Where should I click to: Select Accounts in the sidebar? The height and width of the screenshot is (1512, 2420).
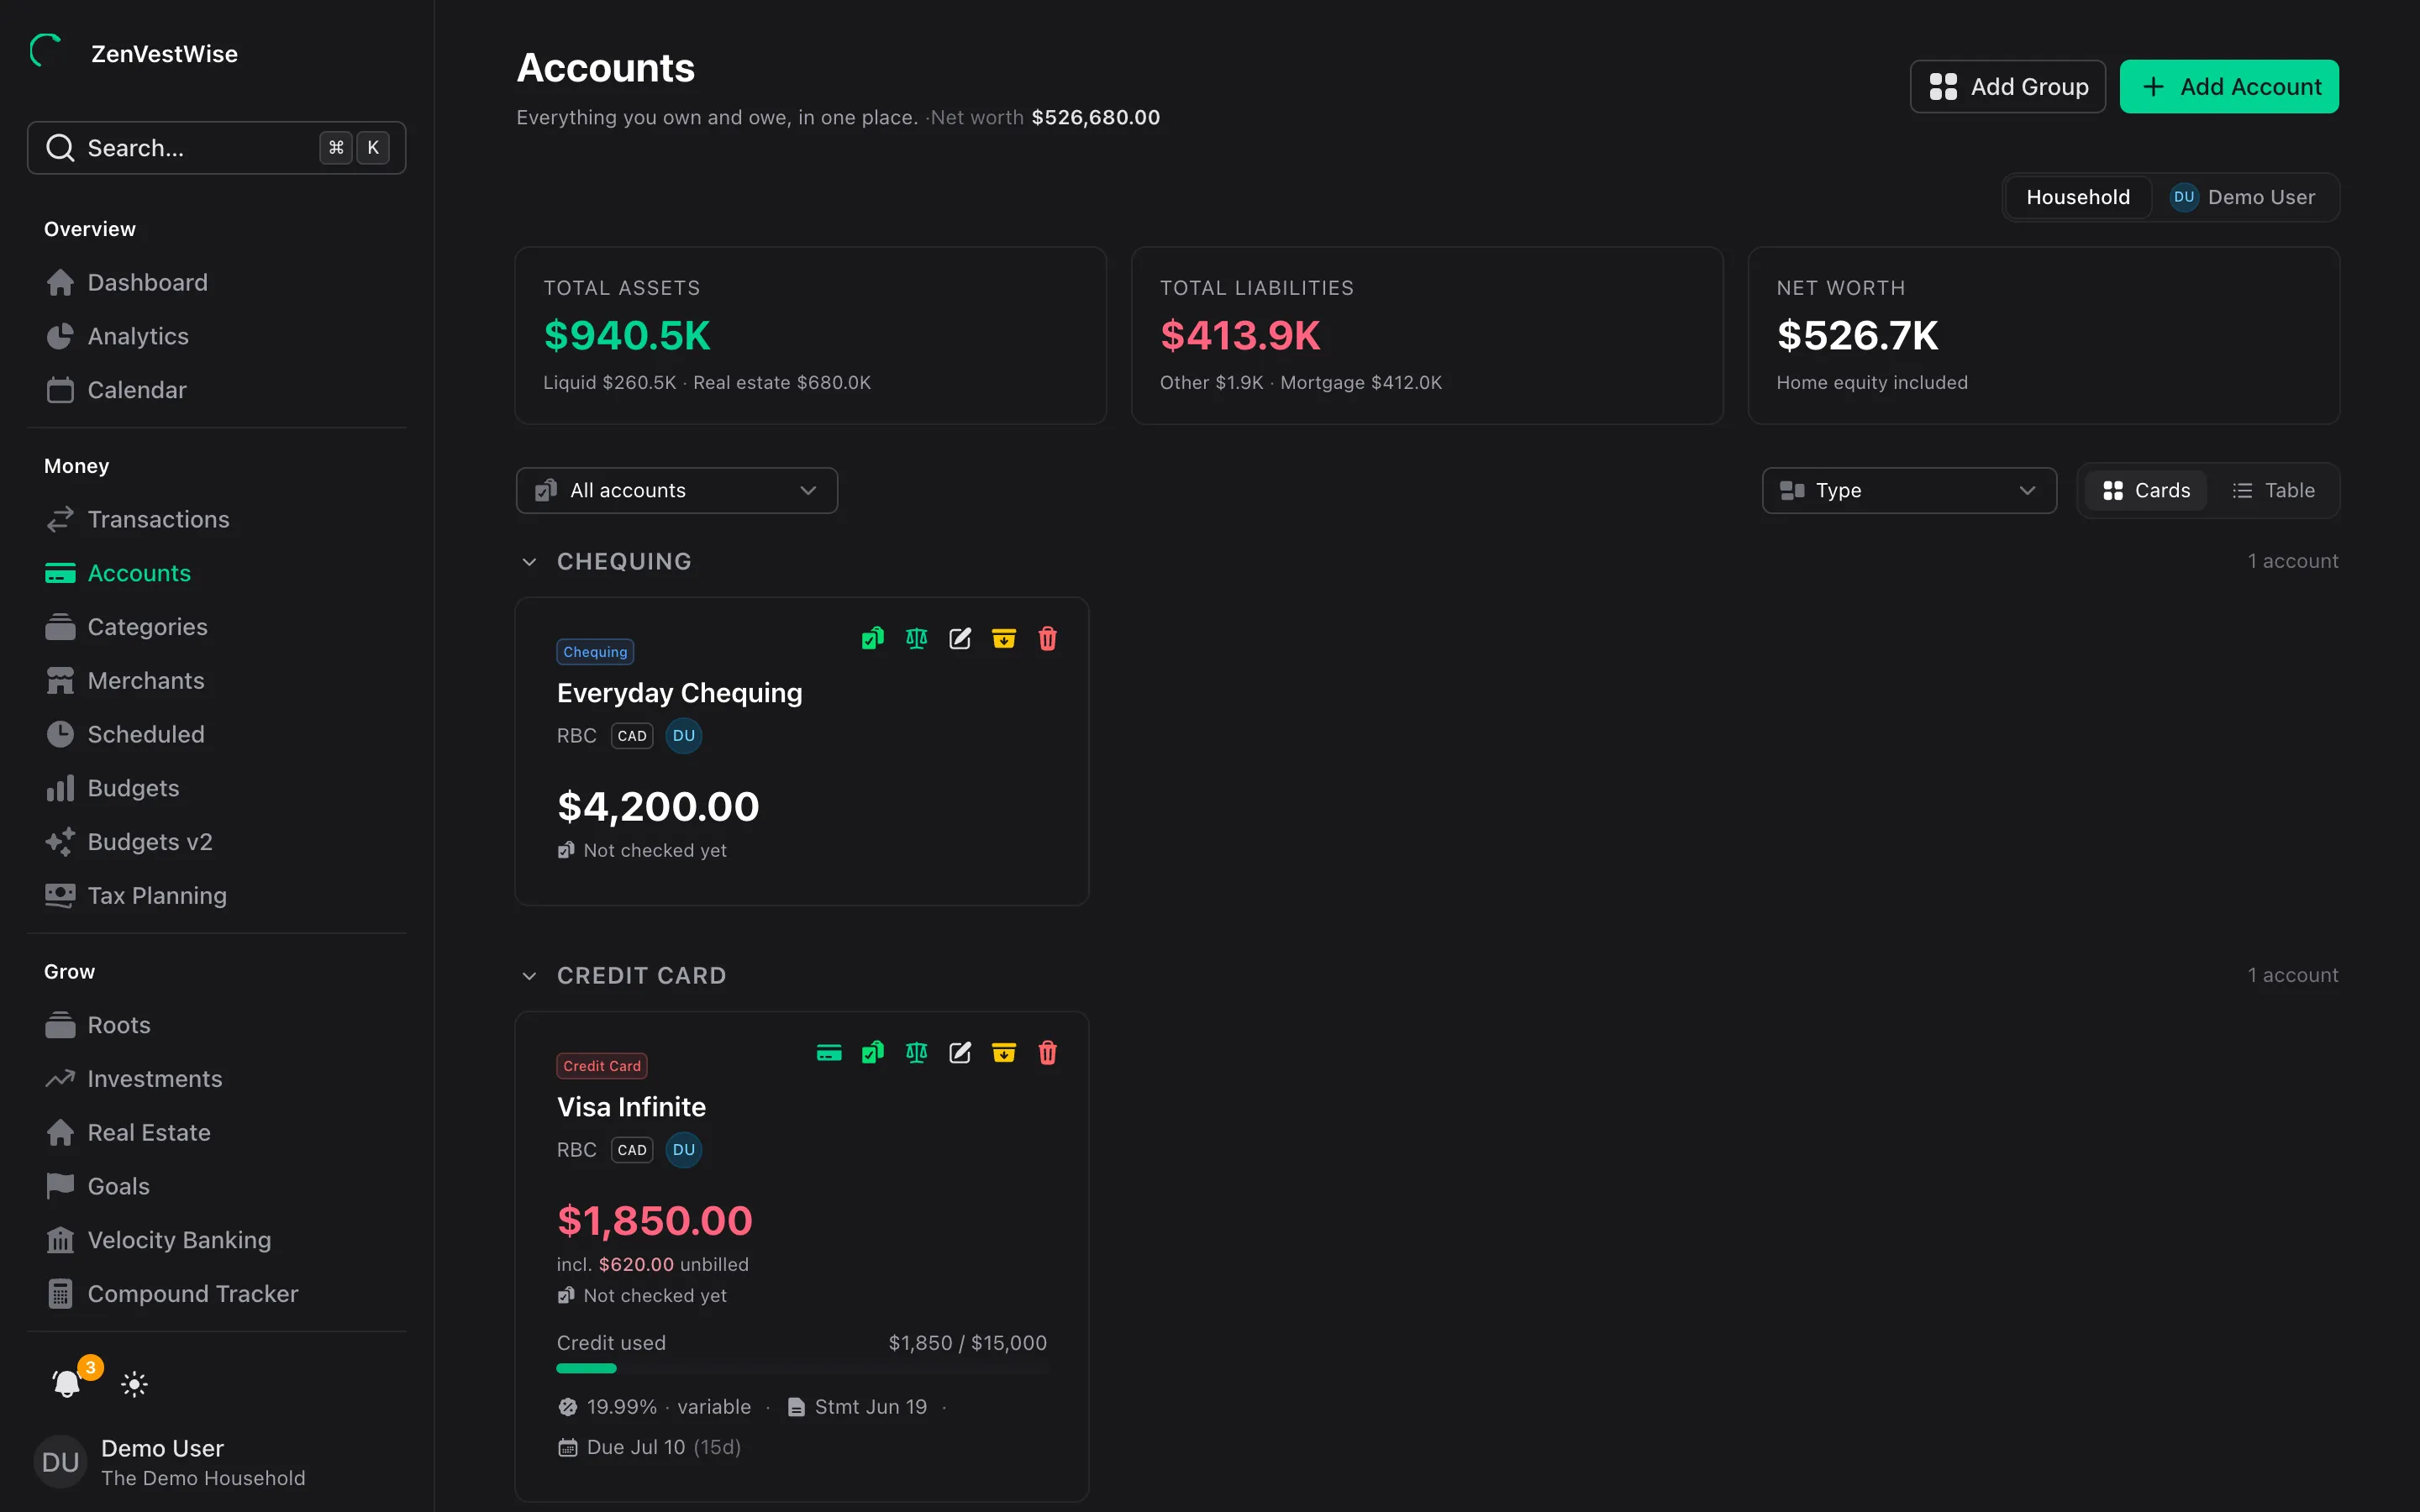[216, 573]
